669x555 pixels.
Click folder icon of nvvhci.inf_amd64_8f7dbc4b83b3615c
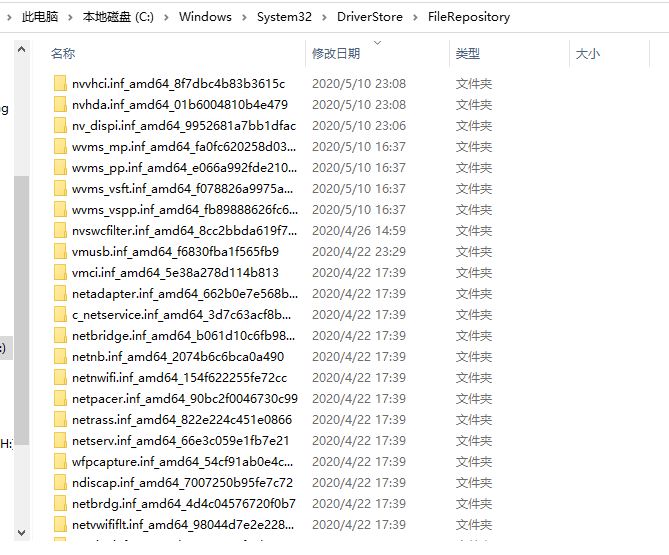60,84
